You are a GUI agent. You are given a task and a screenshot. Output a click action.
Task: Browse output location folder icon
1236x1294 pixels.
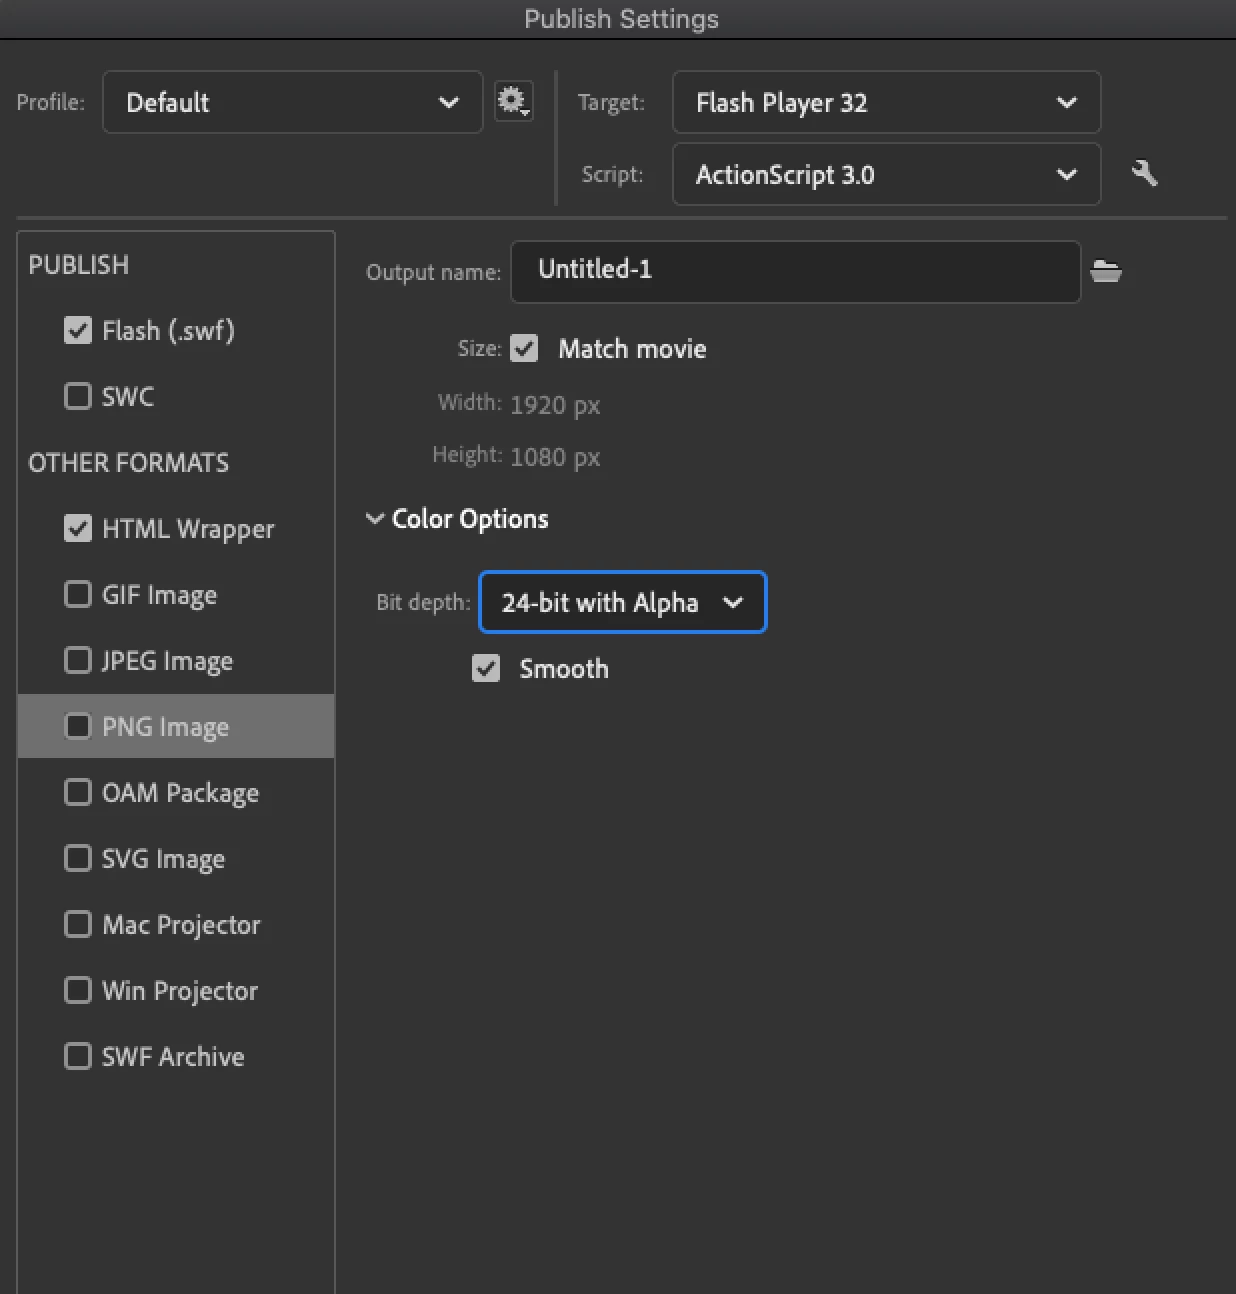tap(1105, 271)
